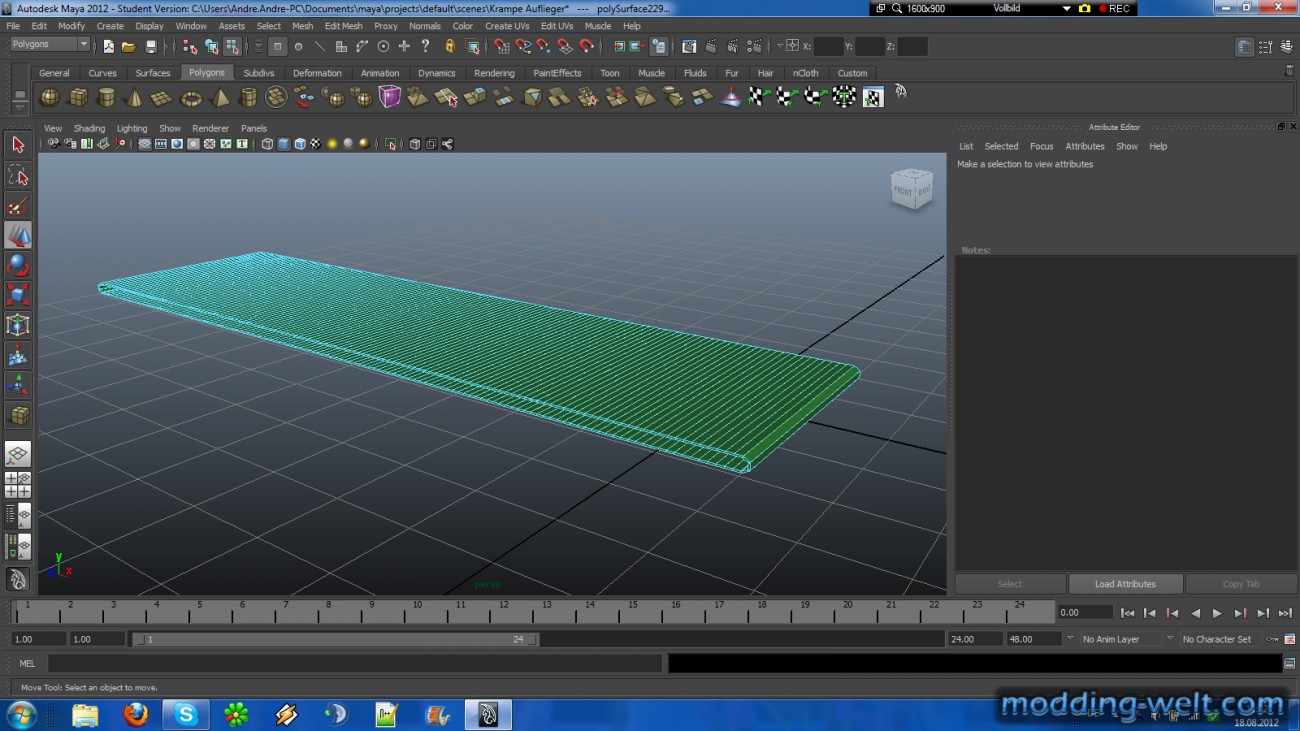Activate the Paint Selection tool

click(18, 206)
